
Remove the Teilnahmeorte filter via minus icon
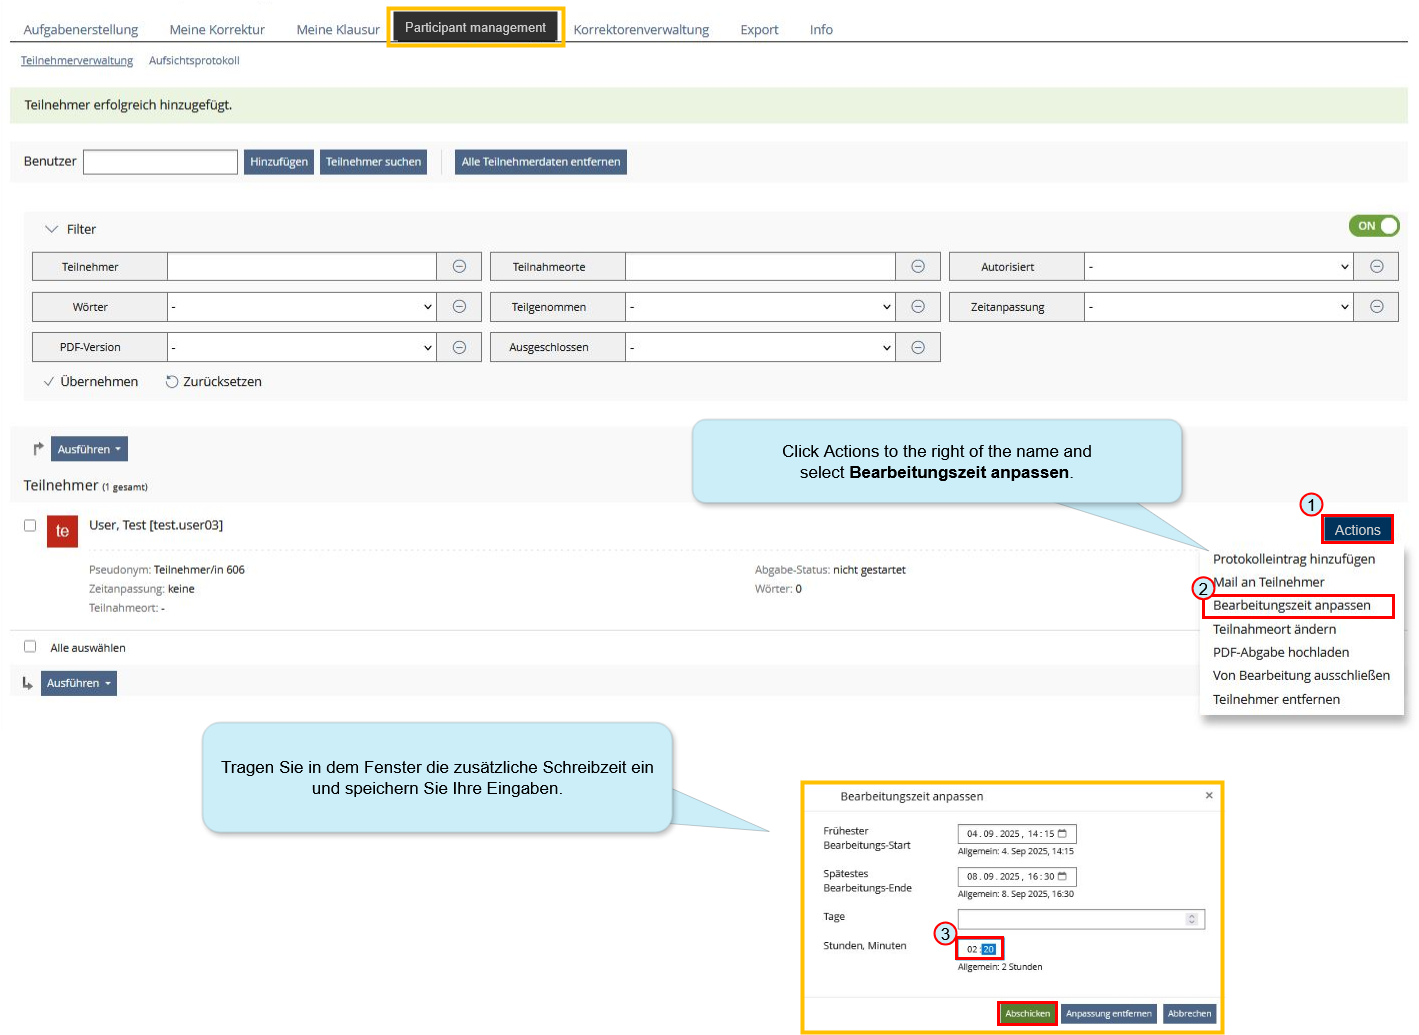point(917,266)
